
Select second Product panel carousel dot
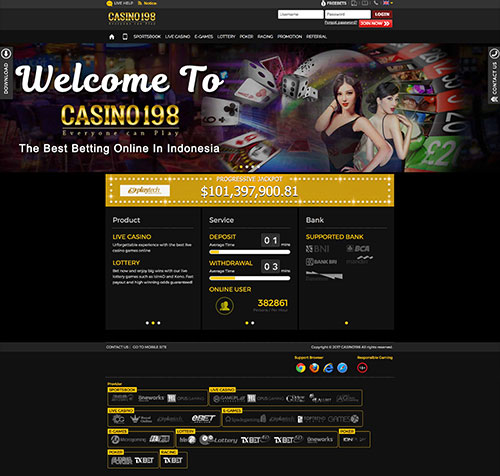click(x=153, y=323)
